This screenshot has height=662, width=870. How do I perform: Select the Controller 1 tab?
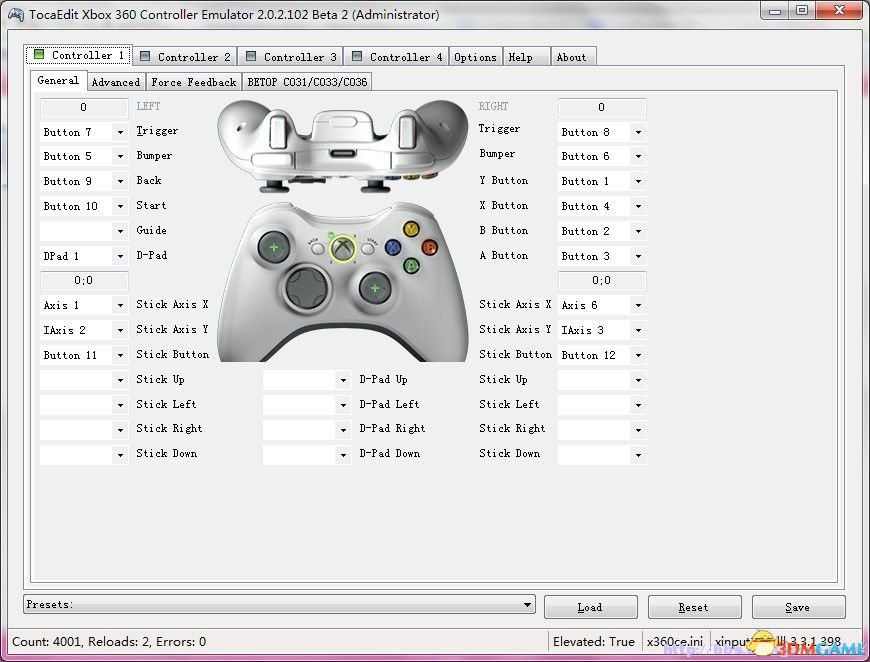[x=78, y=55]
